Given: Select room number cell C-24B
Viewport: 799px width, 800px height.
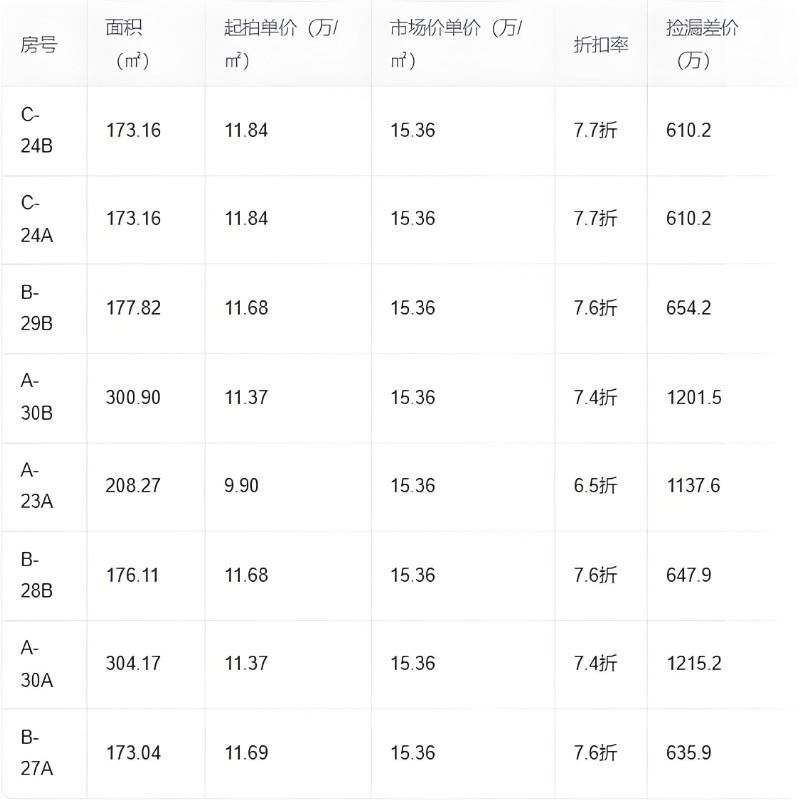Looking at the screenshot, I should (x=37, y=130).
